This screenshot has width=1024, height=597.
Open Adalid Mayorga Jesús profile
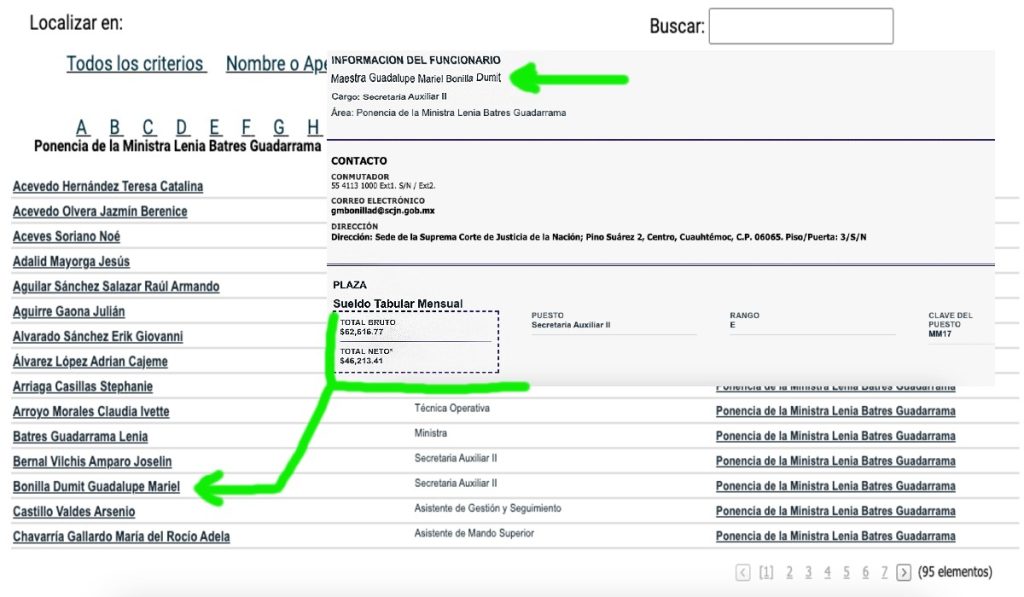[71, 262]
